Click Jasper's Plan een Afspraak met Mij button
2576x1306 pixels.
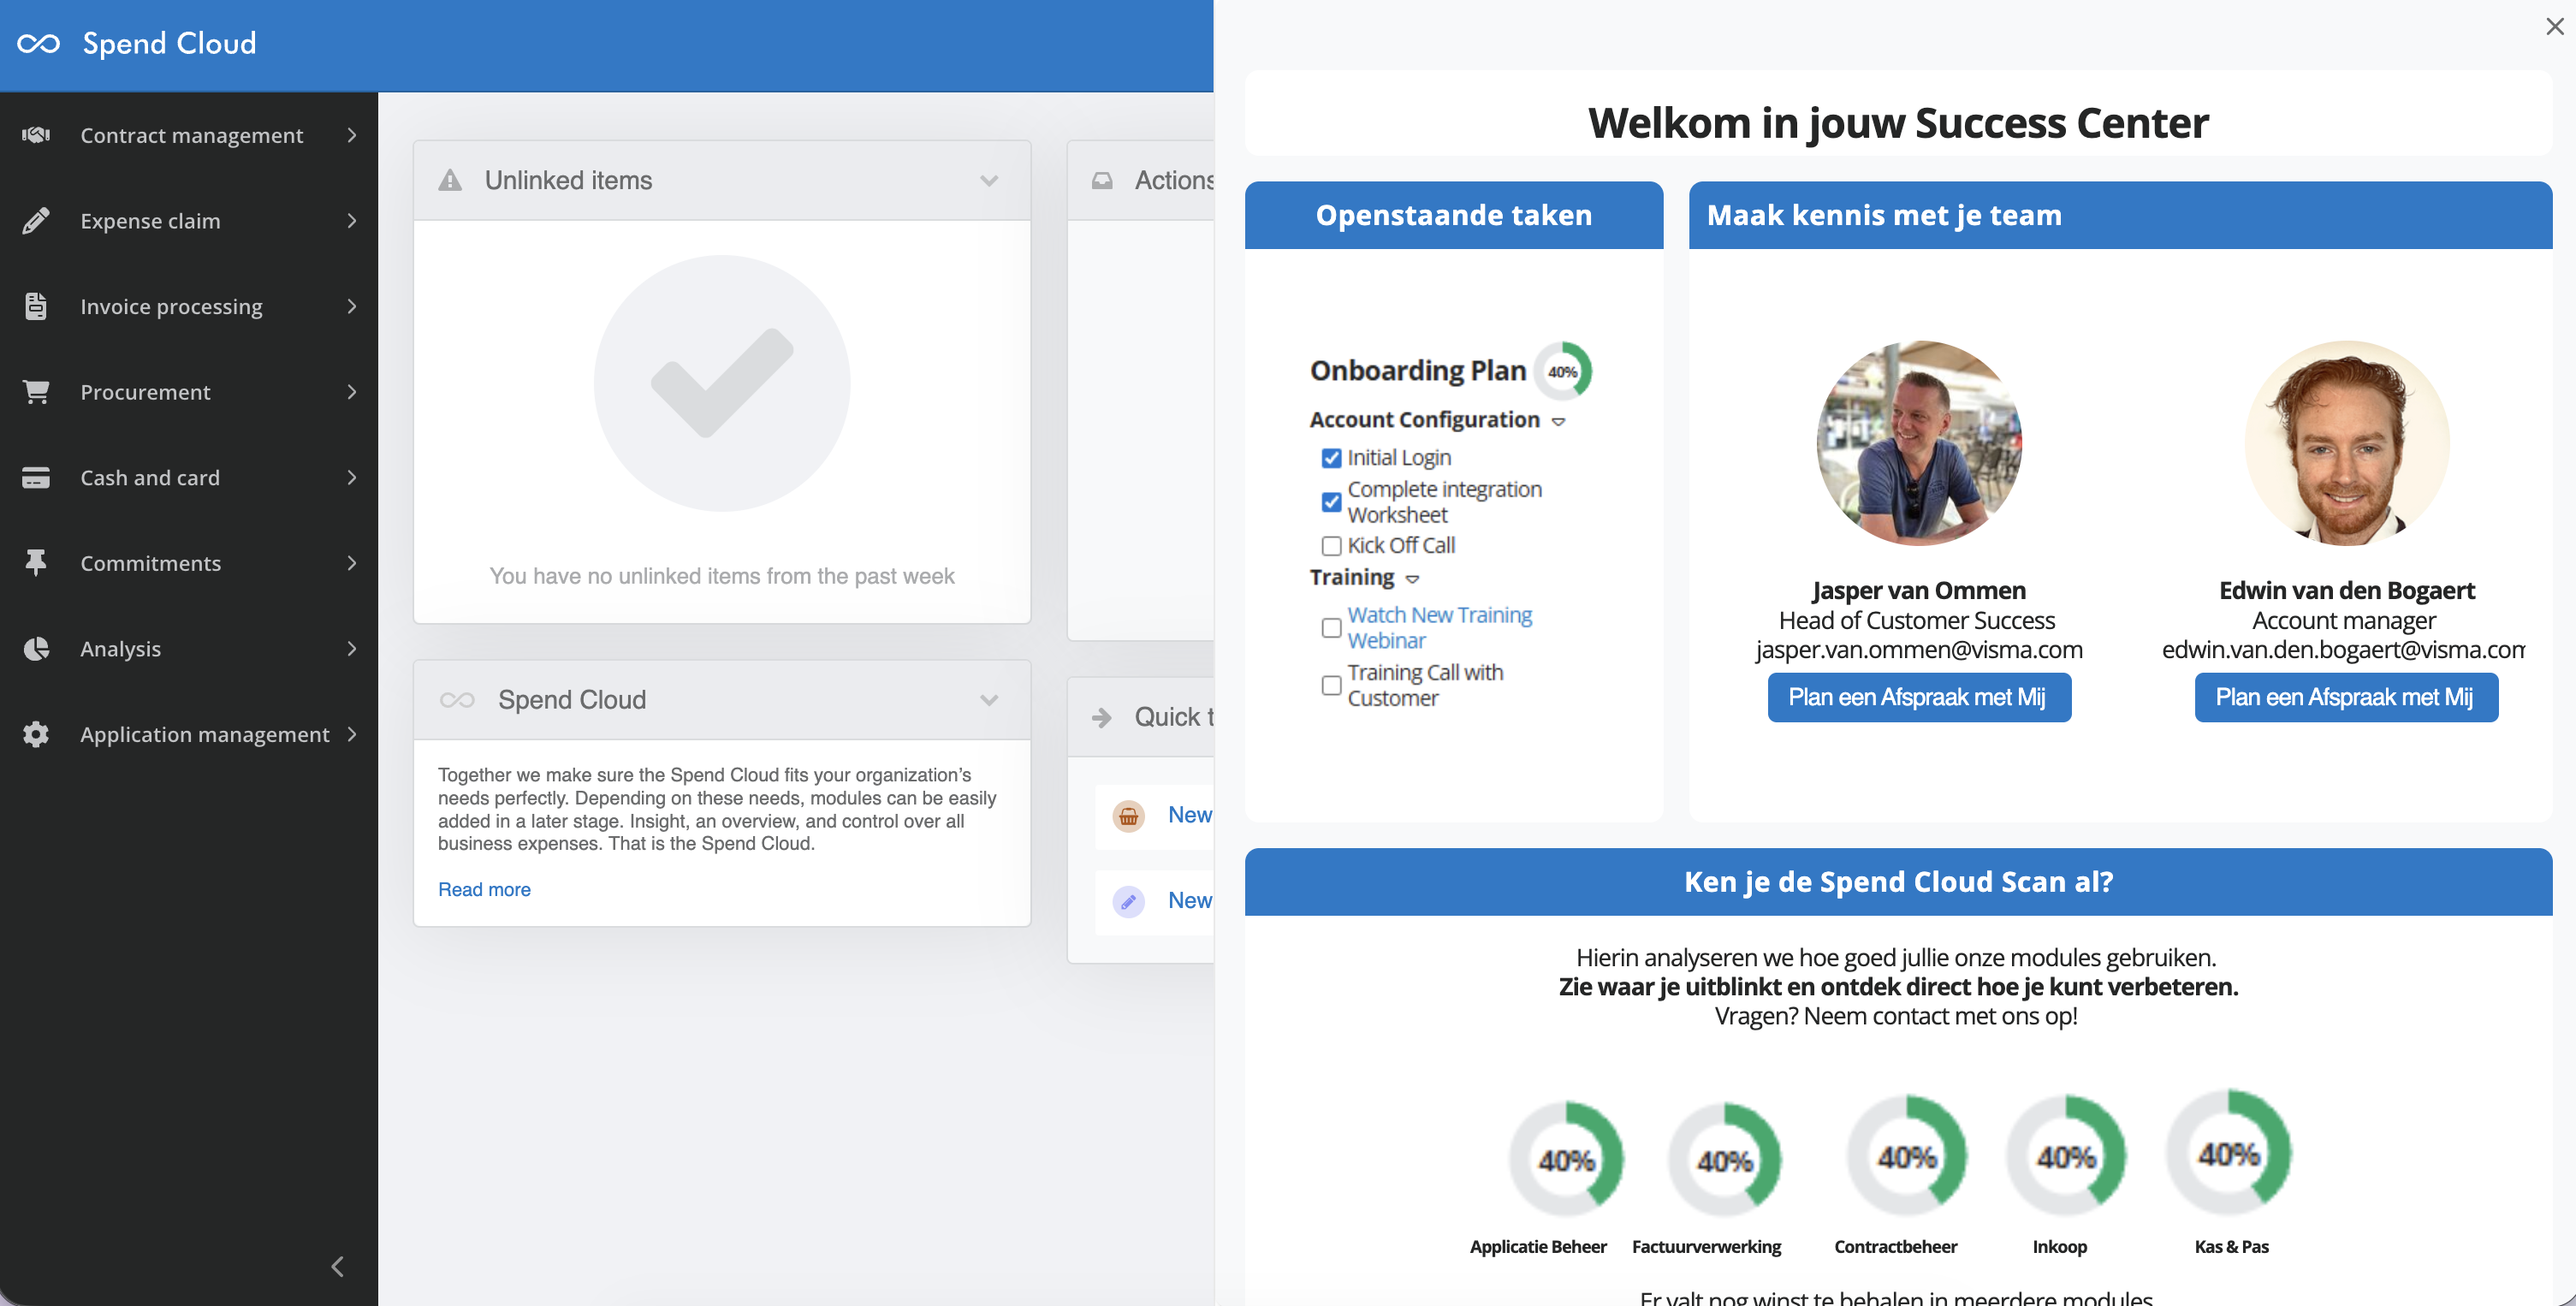pyautogui.click(x=1918, y=697)
